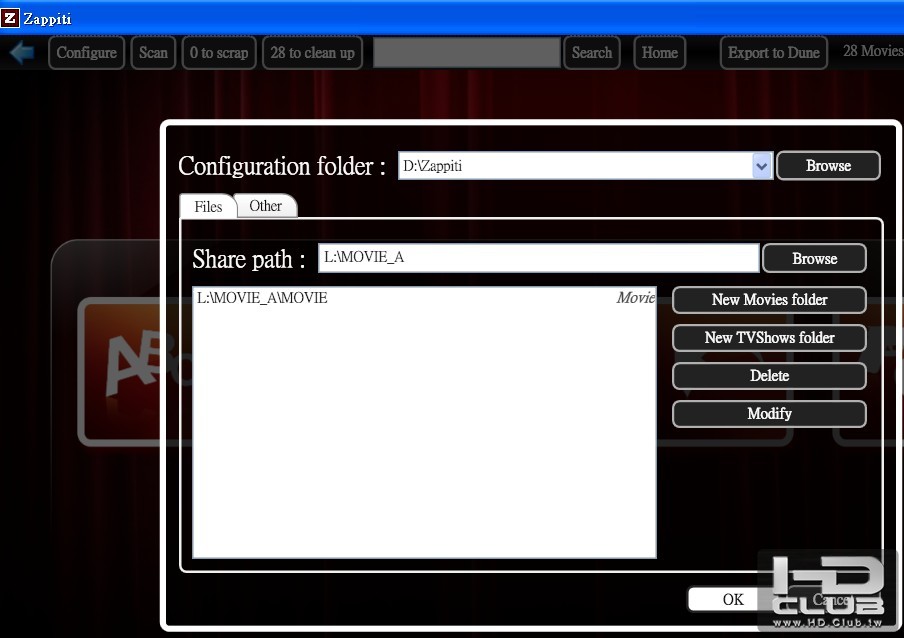This screenshot has height=638, width=904.
Task: Click the blue back arrow icon
Action: coord(22,52)
